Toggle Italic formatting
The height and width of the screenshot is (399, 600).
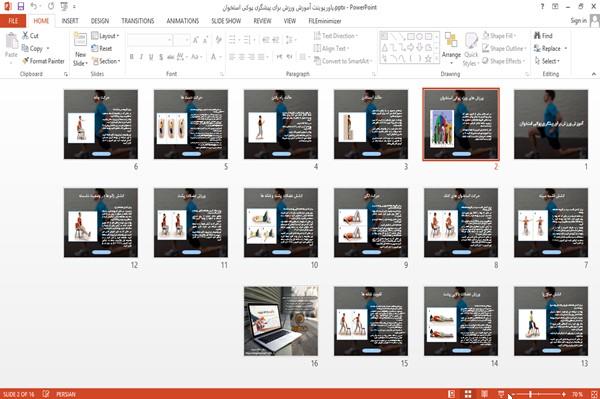[x=141, y=57]
